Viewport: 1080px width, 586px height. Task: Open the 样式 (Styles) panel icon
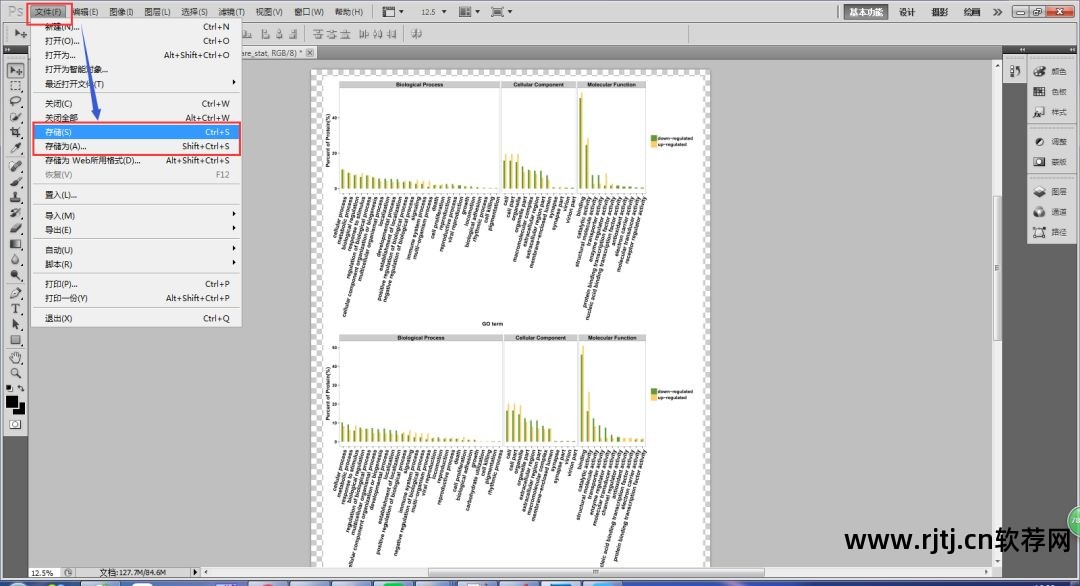click(1050, 112)
